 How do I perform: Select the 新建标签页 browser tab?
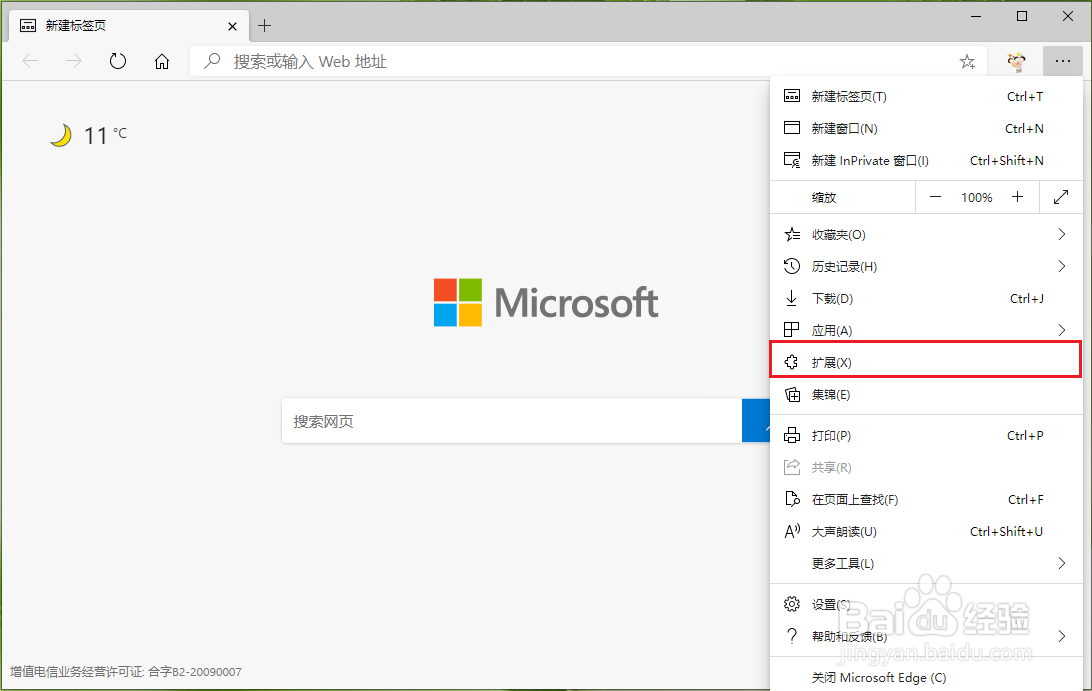[x=129, y=26]
